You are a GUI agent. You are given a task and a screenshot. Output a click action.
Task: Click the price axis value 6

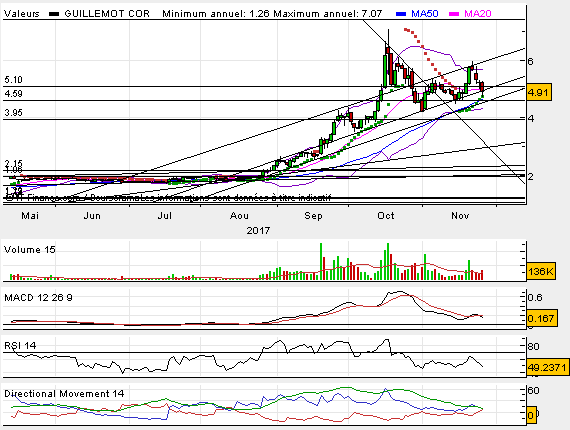tap(531, 61)
